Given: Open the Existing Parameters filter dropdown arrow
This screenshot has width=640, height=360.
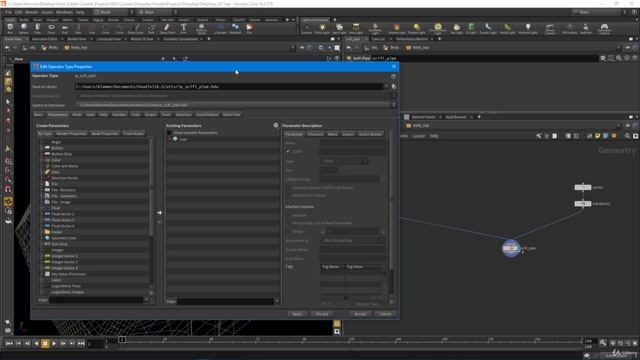Looking at the screenshot, I should click(277, 302).
